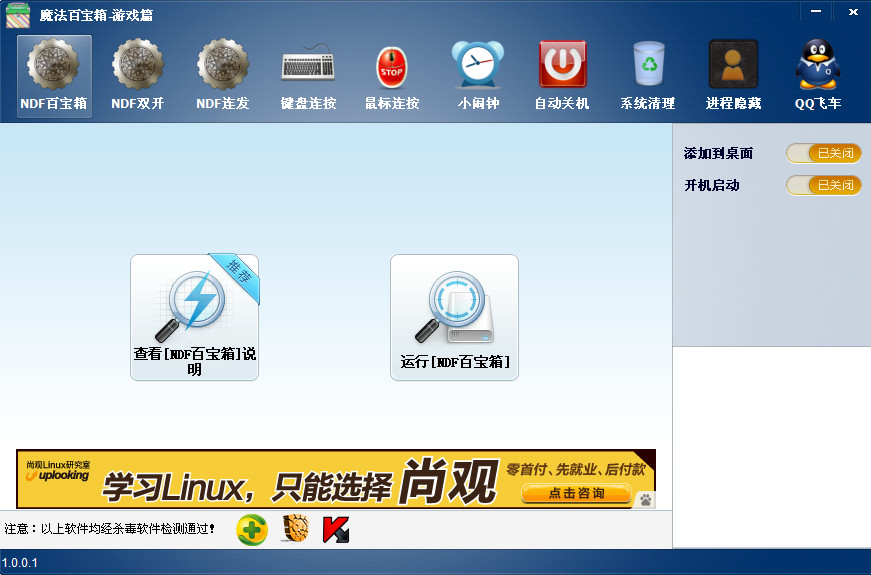Click the 注意：以上软件均经杀毒软件检测通过 notice text
871x575 pixels.
click(x=109, y=528)
